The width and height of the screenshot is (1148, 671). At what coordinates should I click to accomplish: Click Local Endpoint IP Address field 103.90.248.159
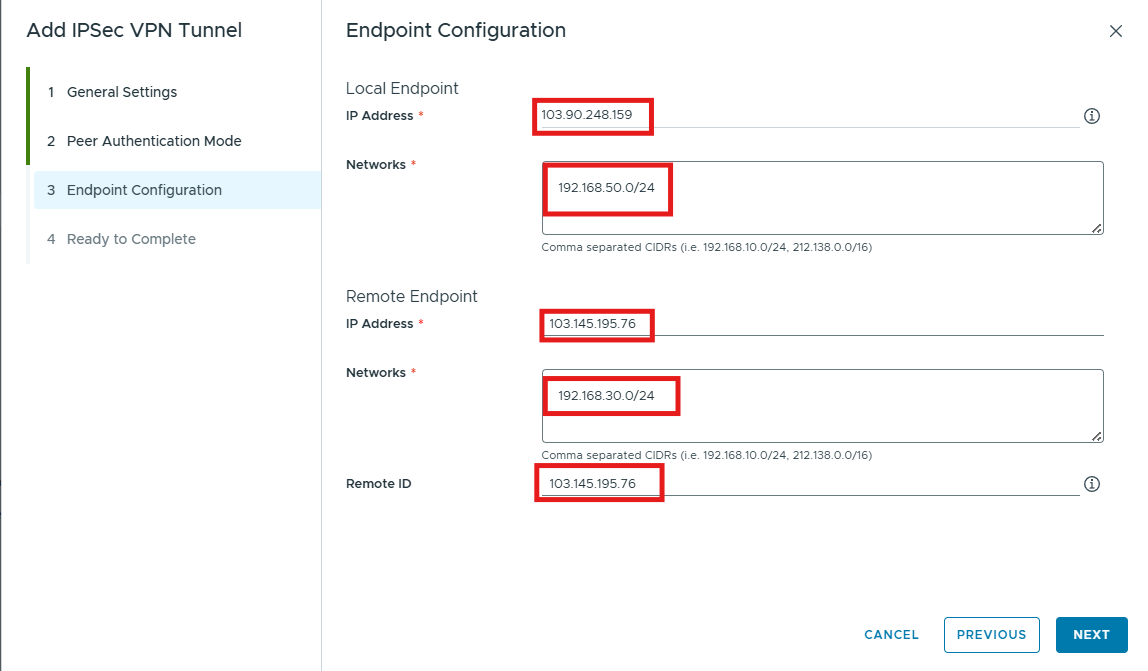[x=810, y=115]
